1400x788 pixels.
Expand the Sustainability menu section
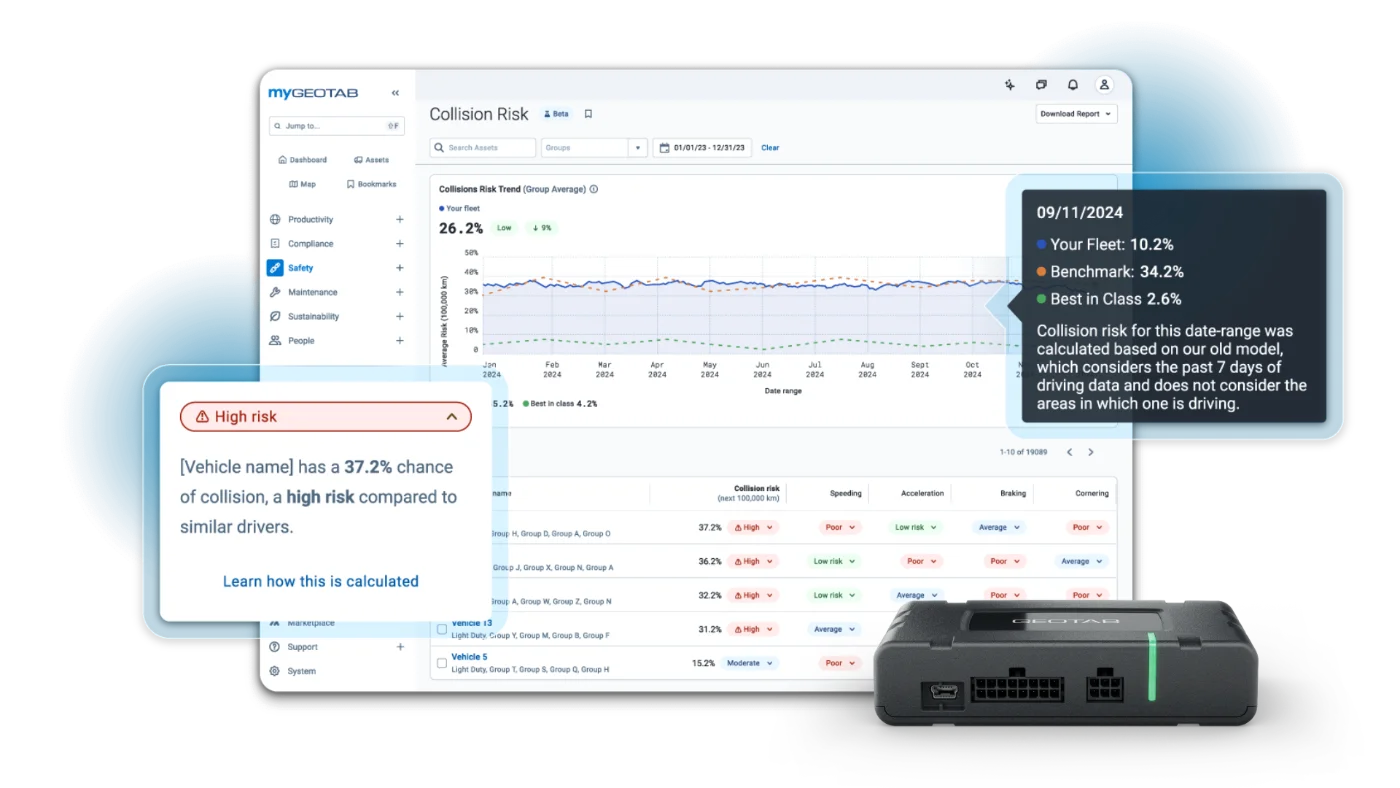pos(400,316)
